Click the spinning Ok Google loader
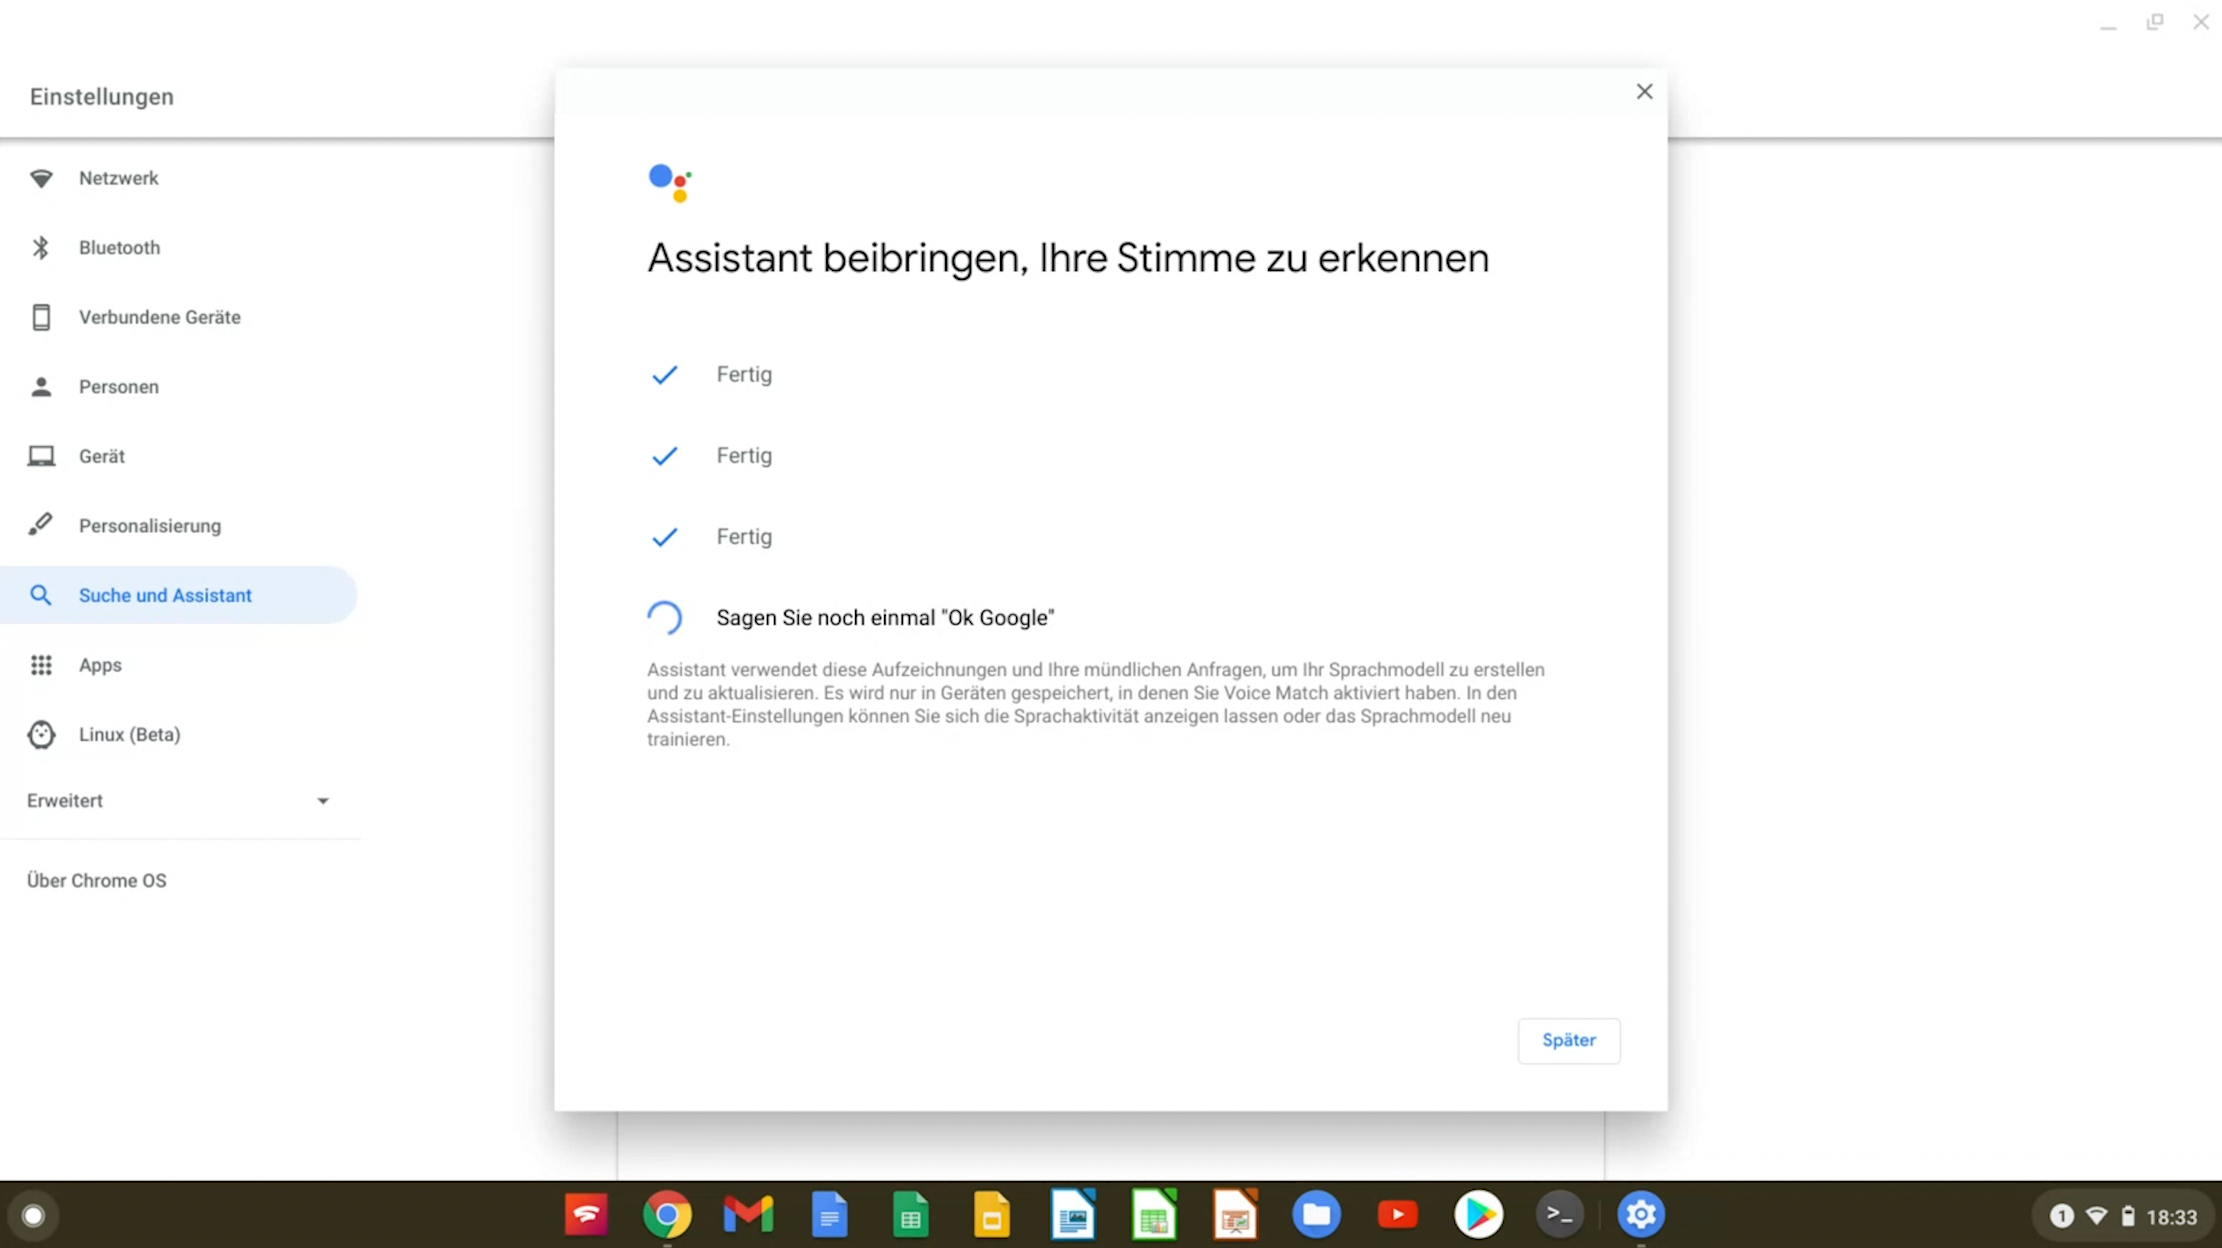The height and width of the screenshot is (1248, 2222). point(664,616)
